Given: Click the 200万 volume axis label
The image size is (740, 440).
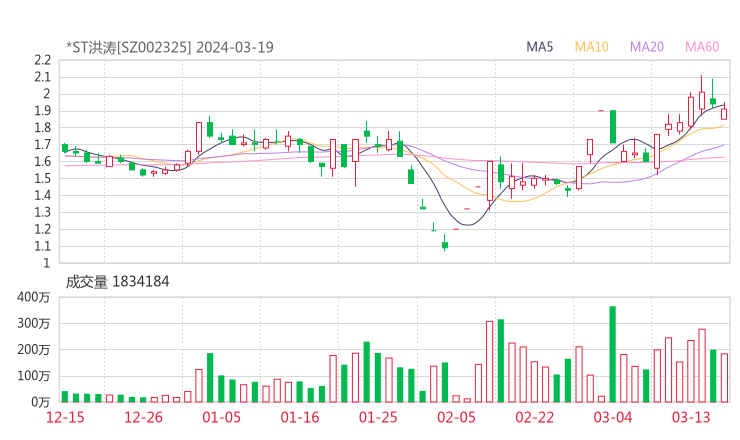Looking at the screenshot, I should (34, 350).
